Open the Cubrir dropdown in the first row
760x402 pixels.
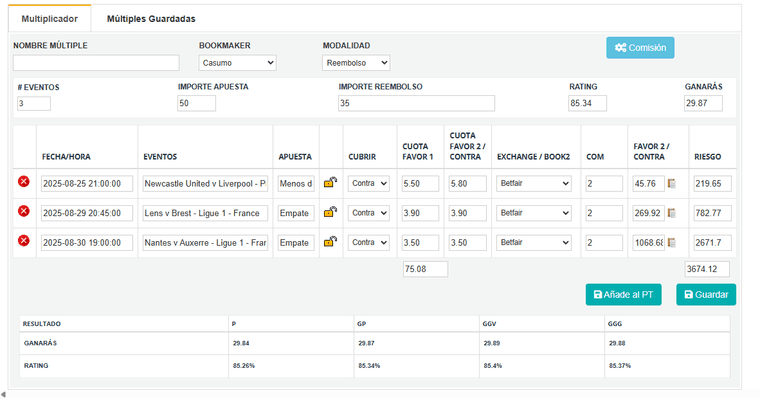point(368,184)
